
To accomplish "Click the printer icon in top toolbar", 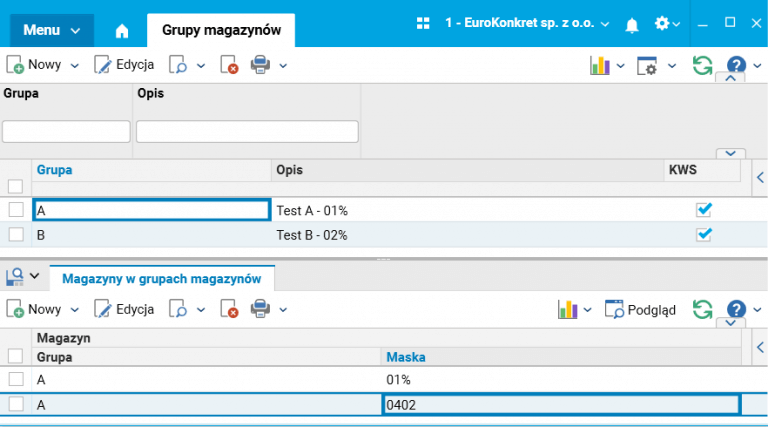I will point(260,66).
